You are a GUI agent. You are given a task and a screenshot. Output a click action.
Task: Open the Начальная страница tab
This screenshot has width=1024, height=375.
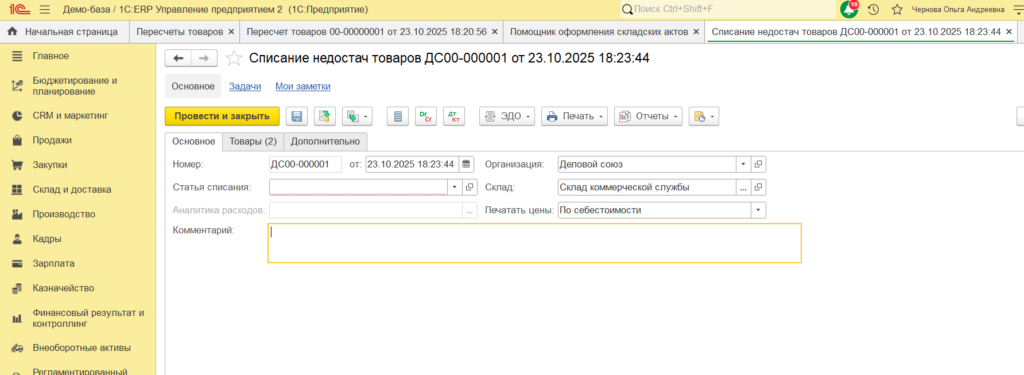pos(63,31)
